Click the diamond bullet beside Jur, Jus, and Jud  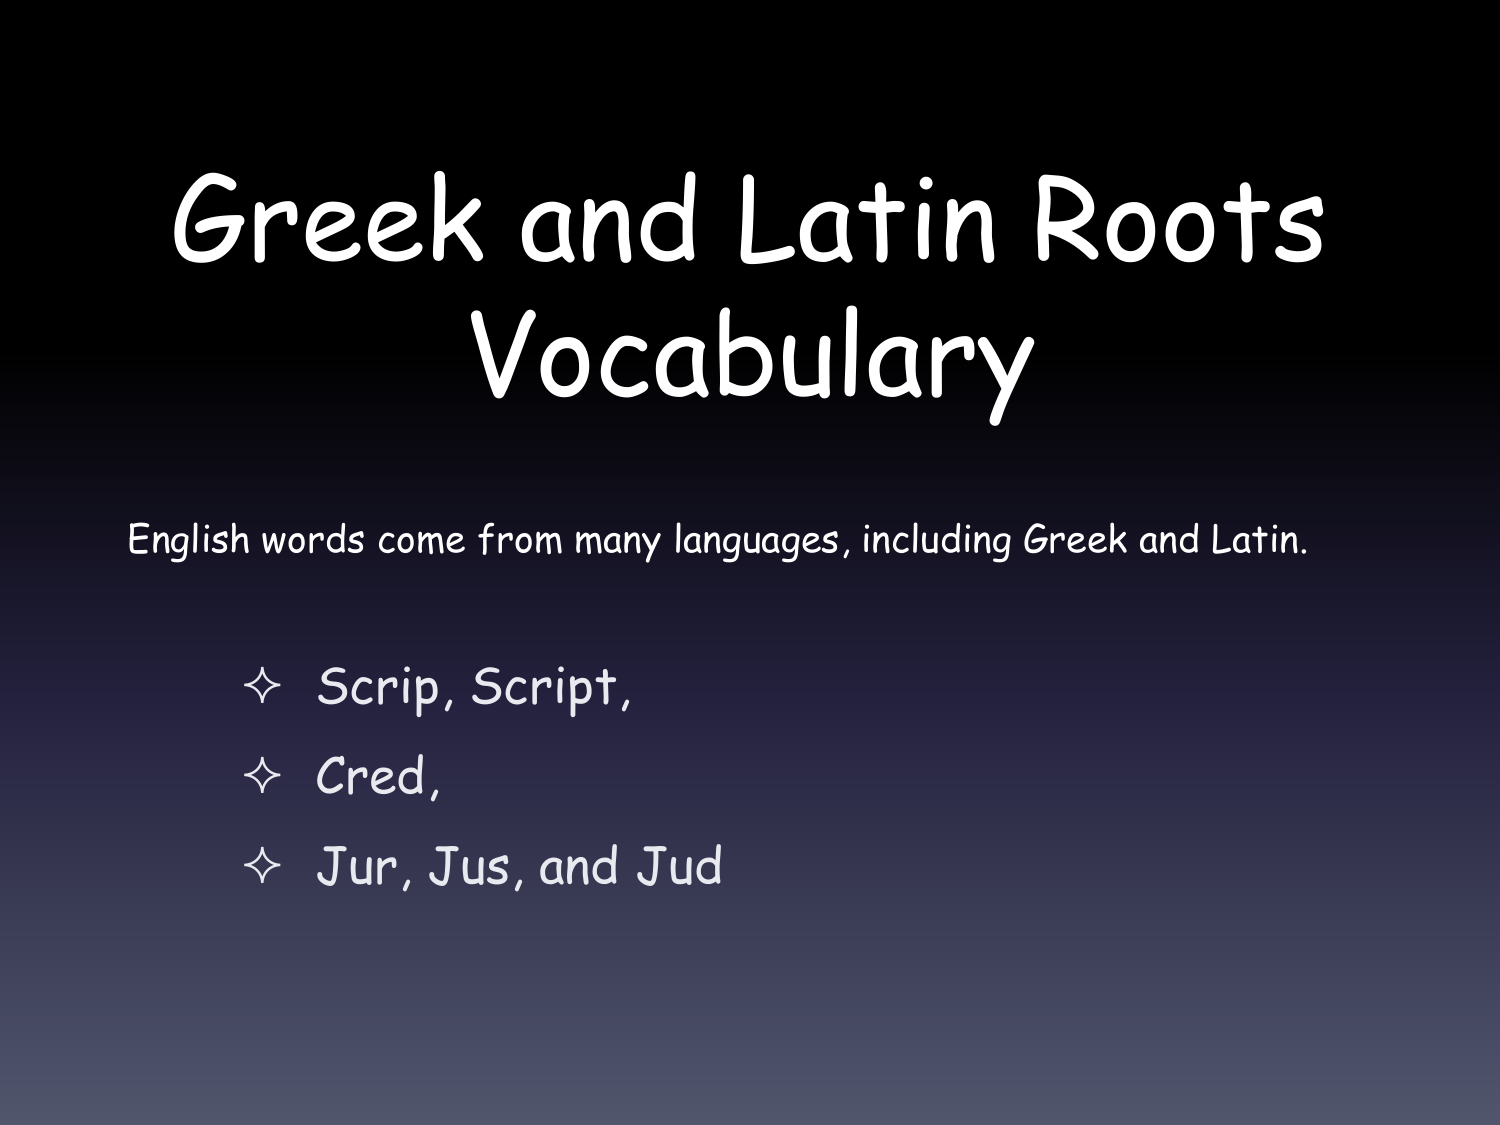[262, 865]
